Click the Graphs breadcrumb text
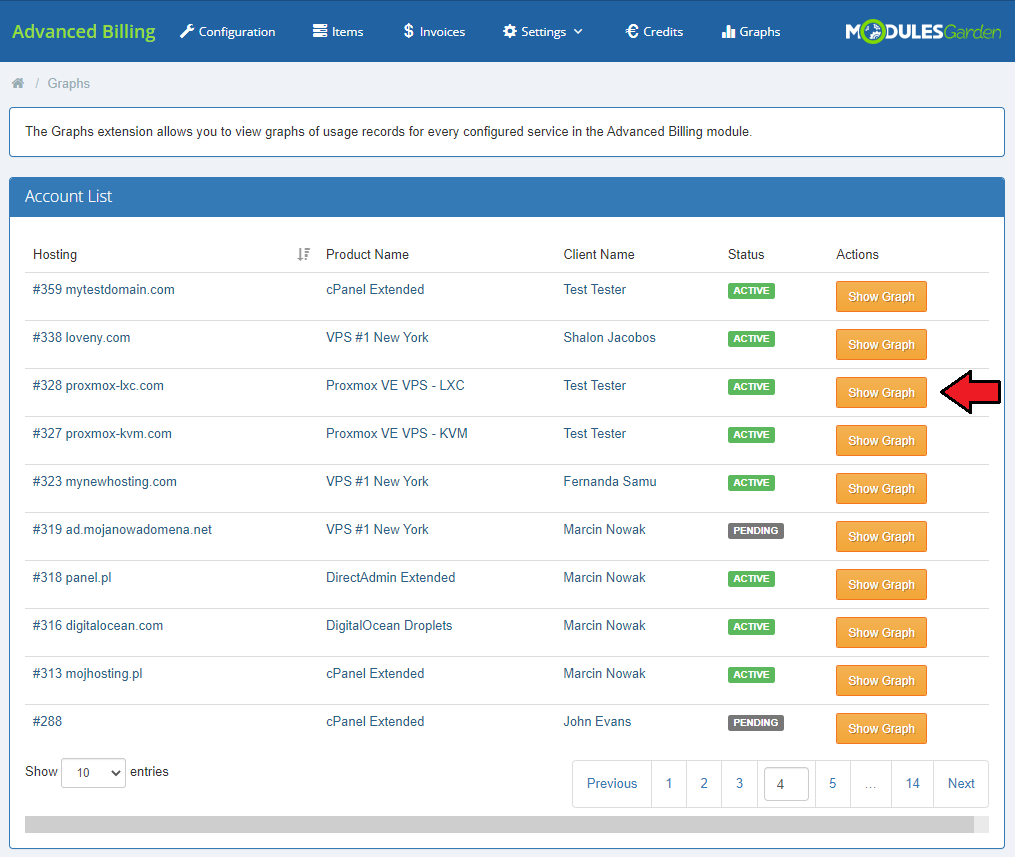1015x857 pixels. pos(69,83)
